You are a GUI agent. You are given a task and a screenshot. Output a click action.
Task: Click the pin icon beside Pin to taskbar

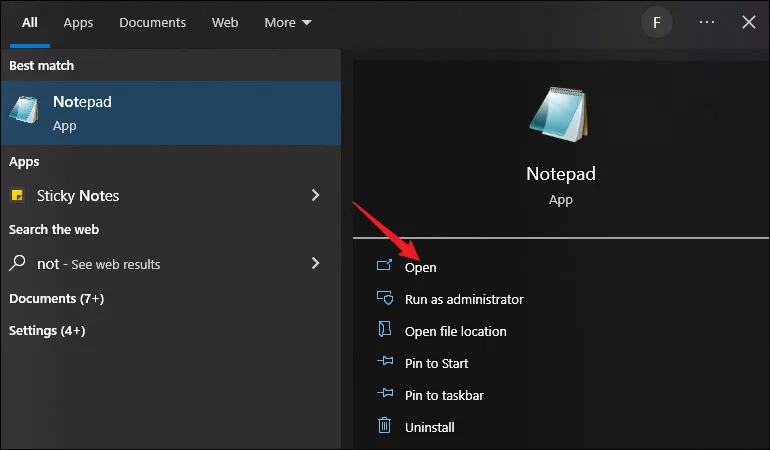pyautogui.click(x=385, y=393)
